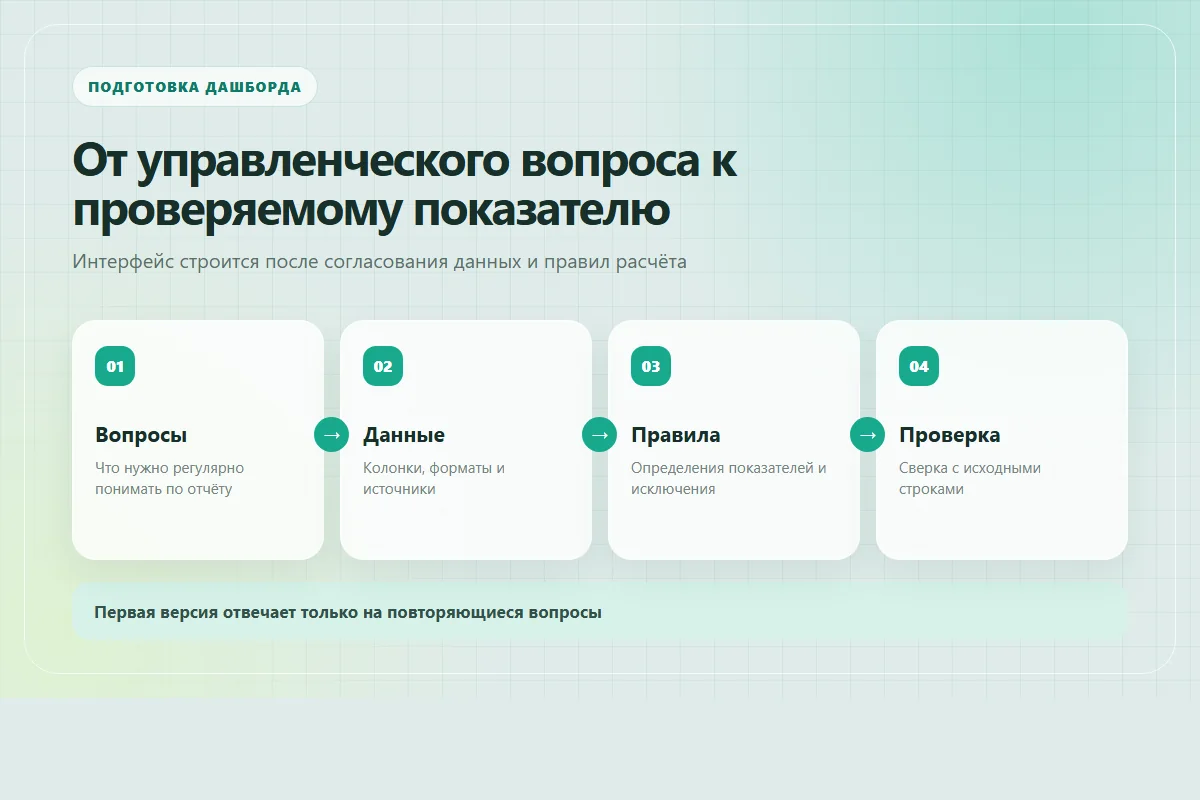This screenshot has height=800, width=1200.
Task: Click the arrow between Вопросы and Данные
Action: pyautogui.click(x=332, y=435)
